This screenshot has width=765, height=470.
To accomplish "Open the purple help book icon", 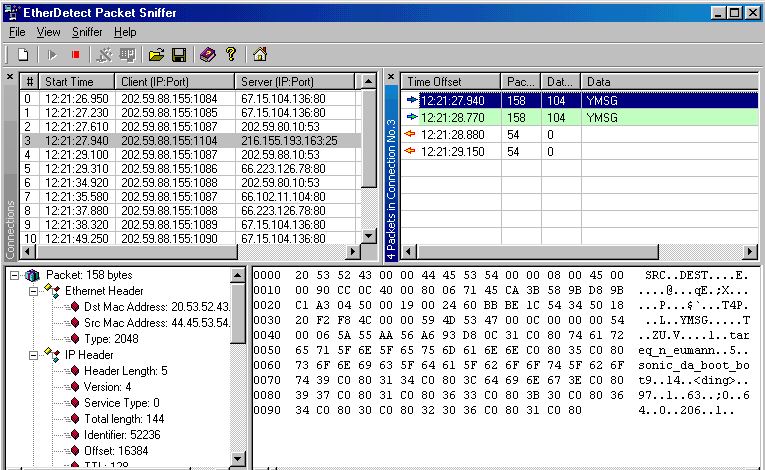I will 208,55.
